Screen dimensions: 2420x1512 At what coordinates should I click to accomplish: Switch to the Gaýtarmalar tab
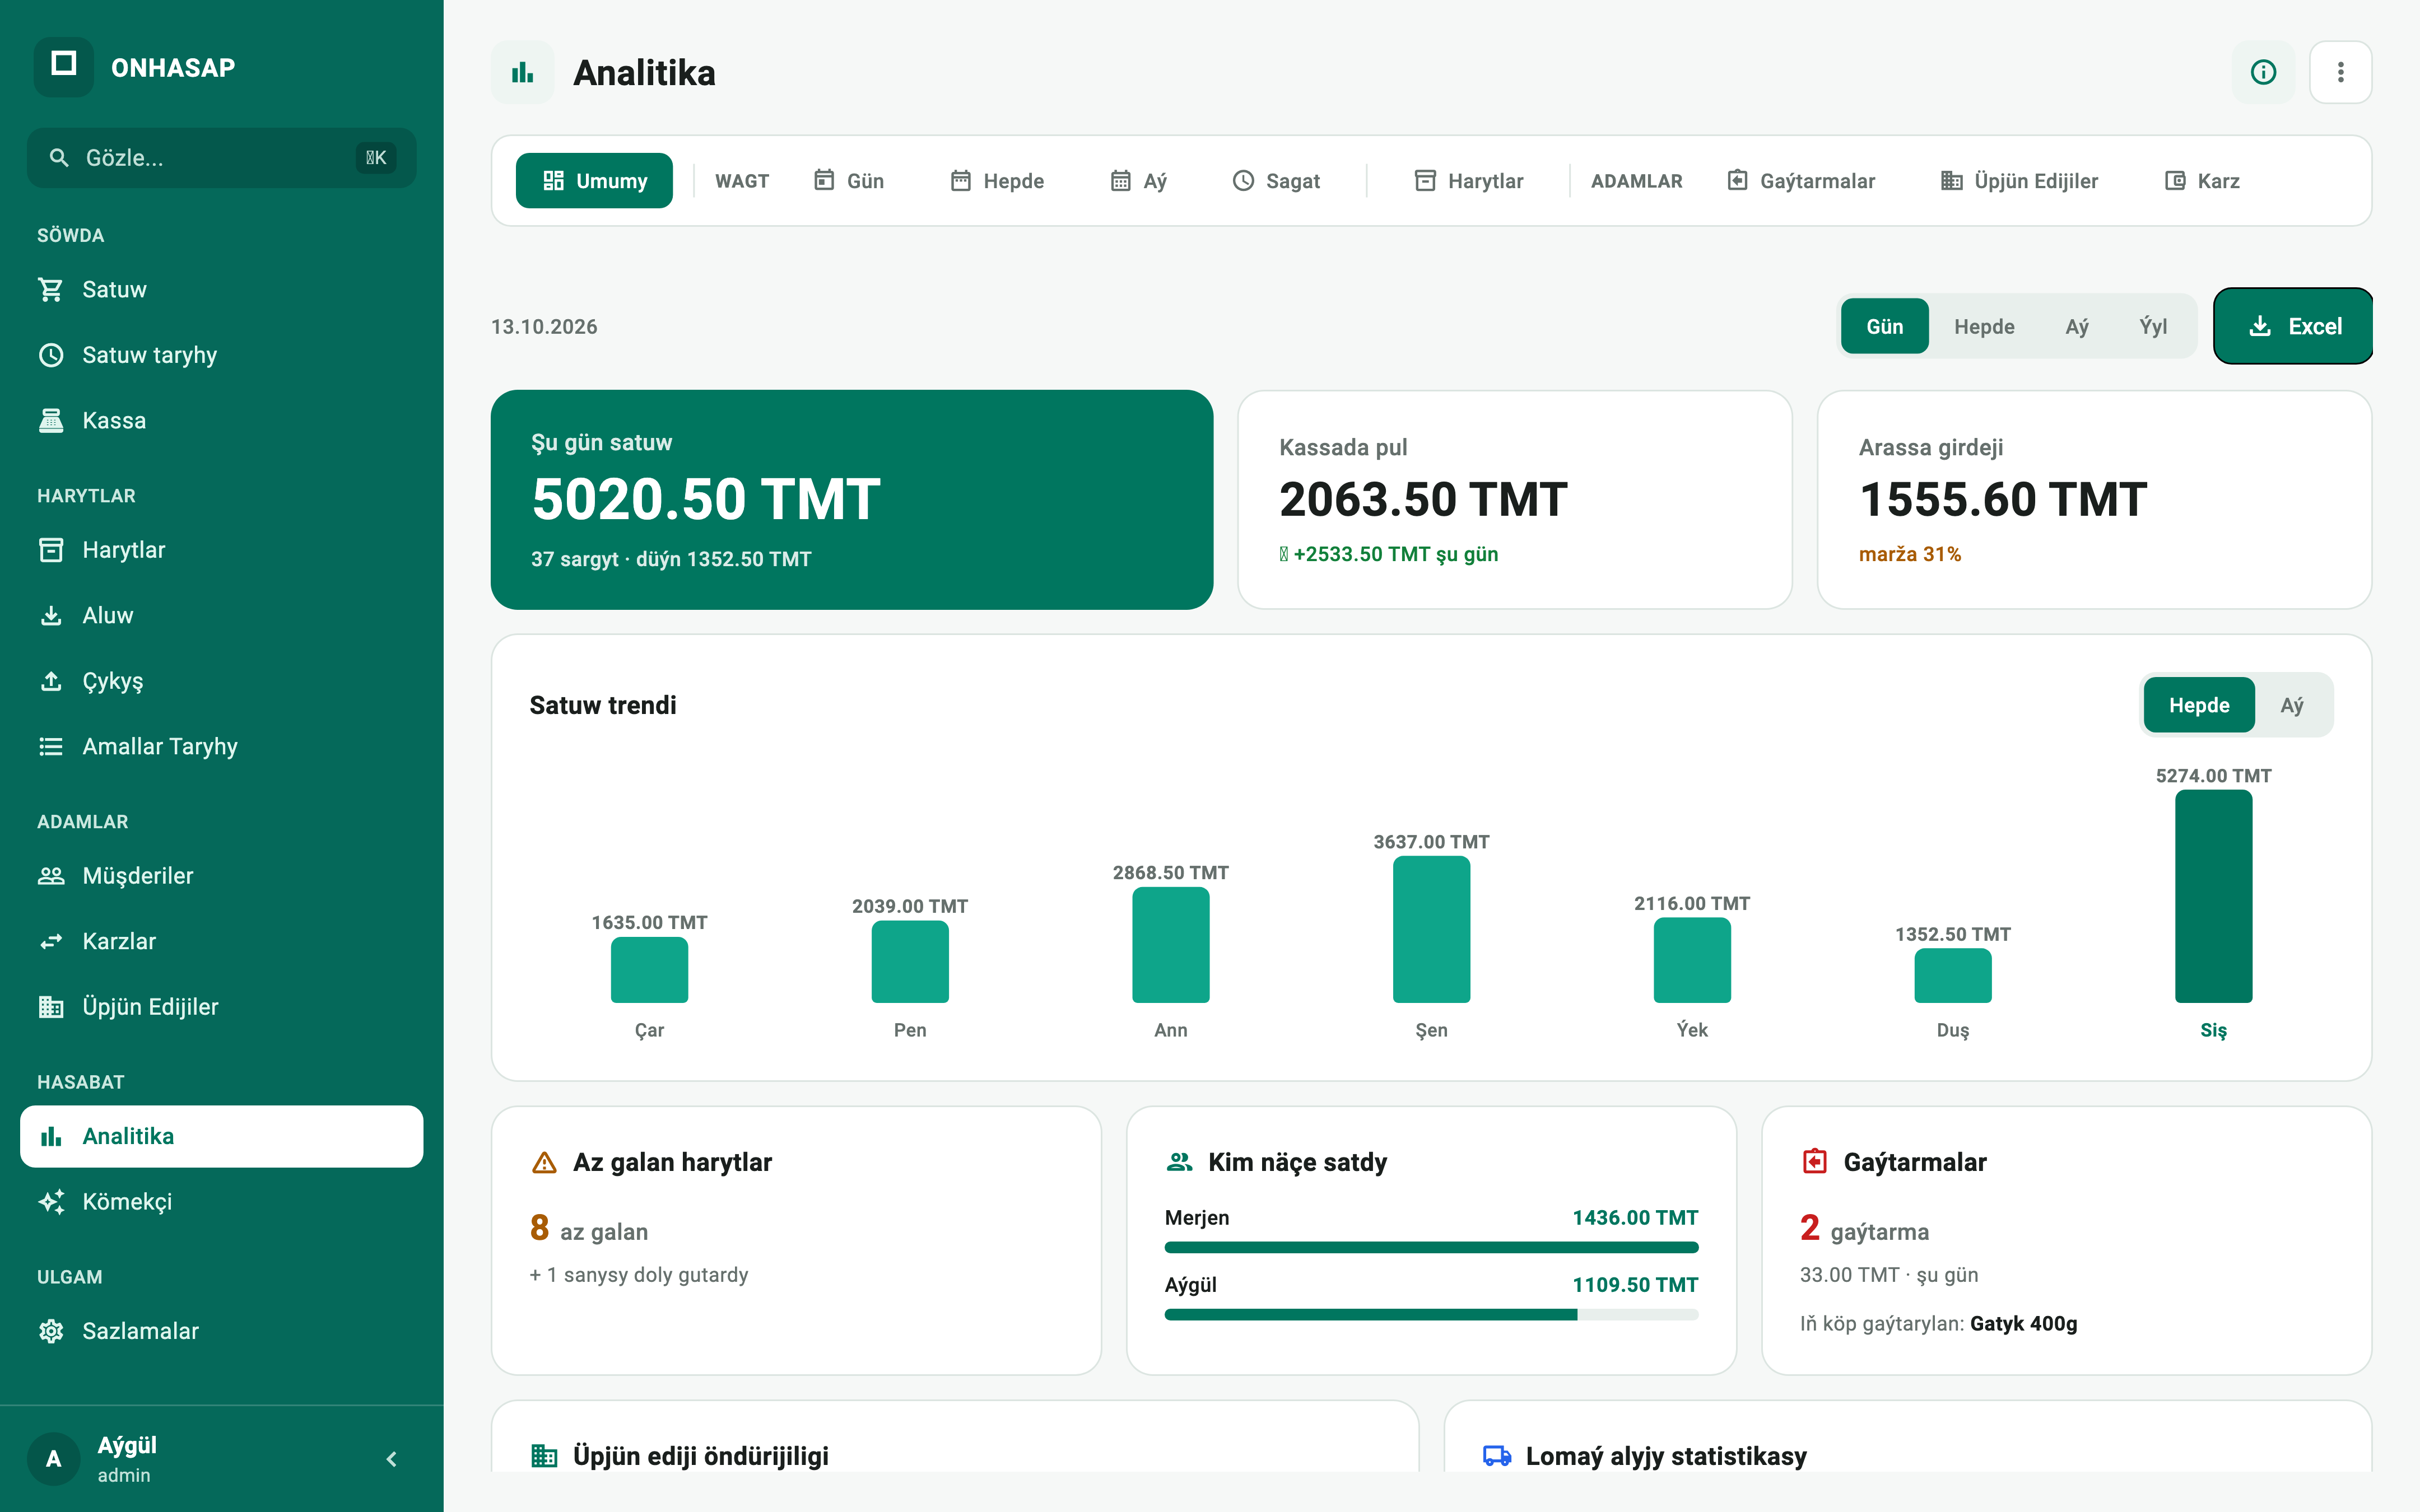coord(1801,181)
